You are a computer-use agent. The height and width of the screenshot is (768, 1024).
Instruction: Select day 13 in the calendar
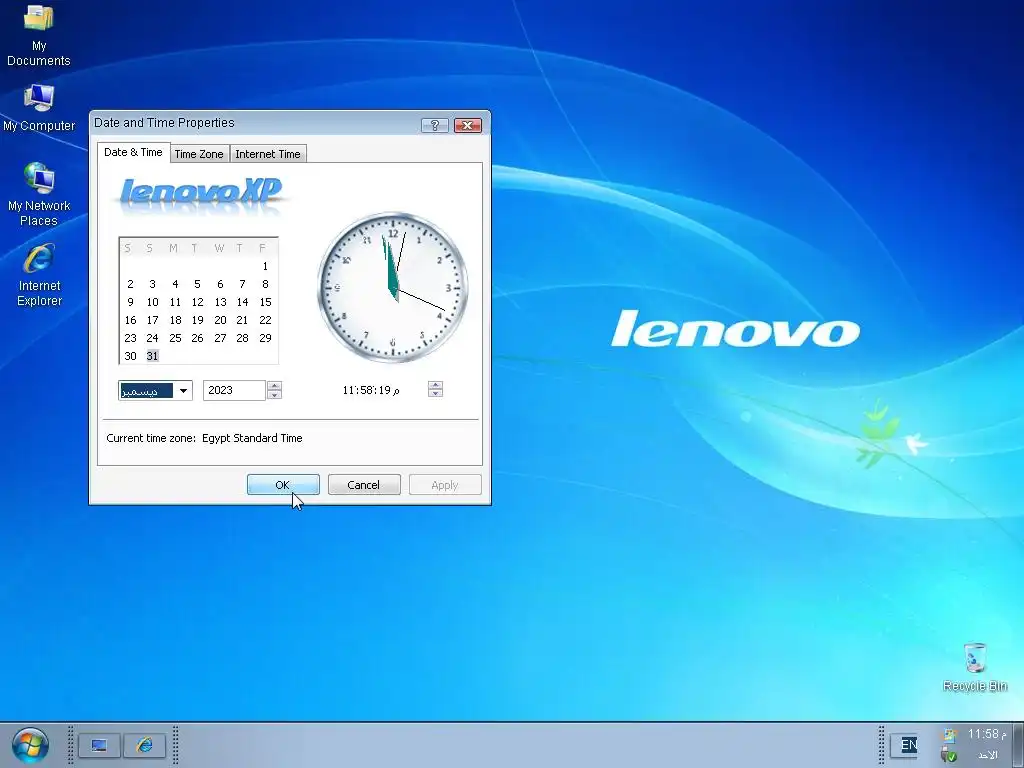(220, 302)
